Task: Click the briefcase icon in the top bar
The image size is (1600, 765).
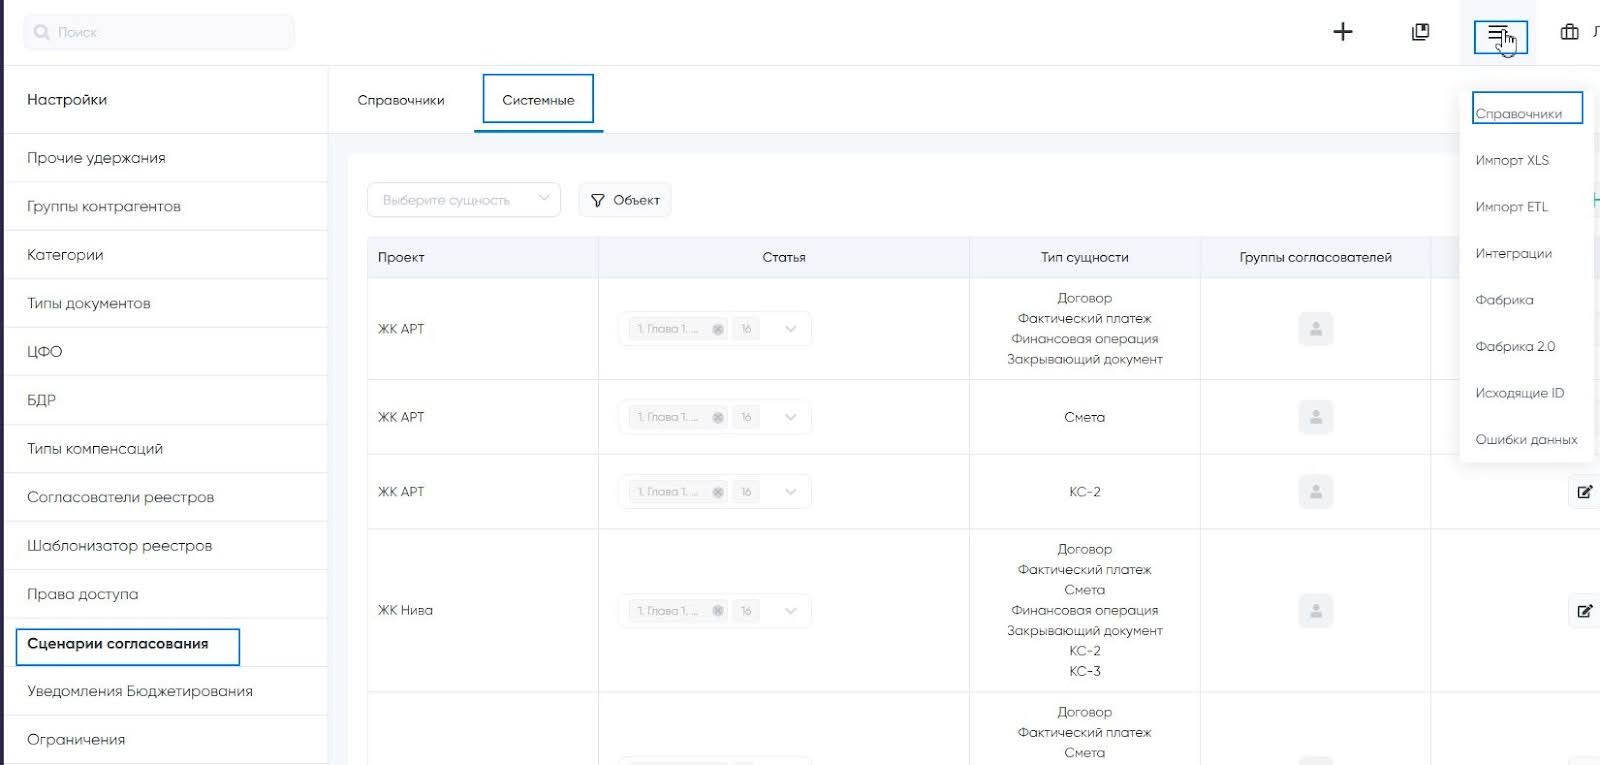Action: point(1570,32)
